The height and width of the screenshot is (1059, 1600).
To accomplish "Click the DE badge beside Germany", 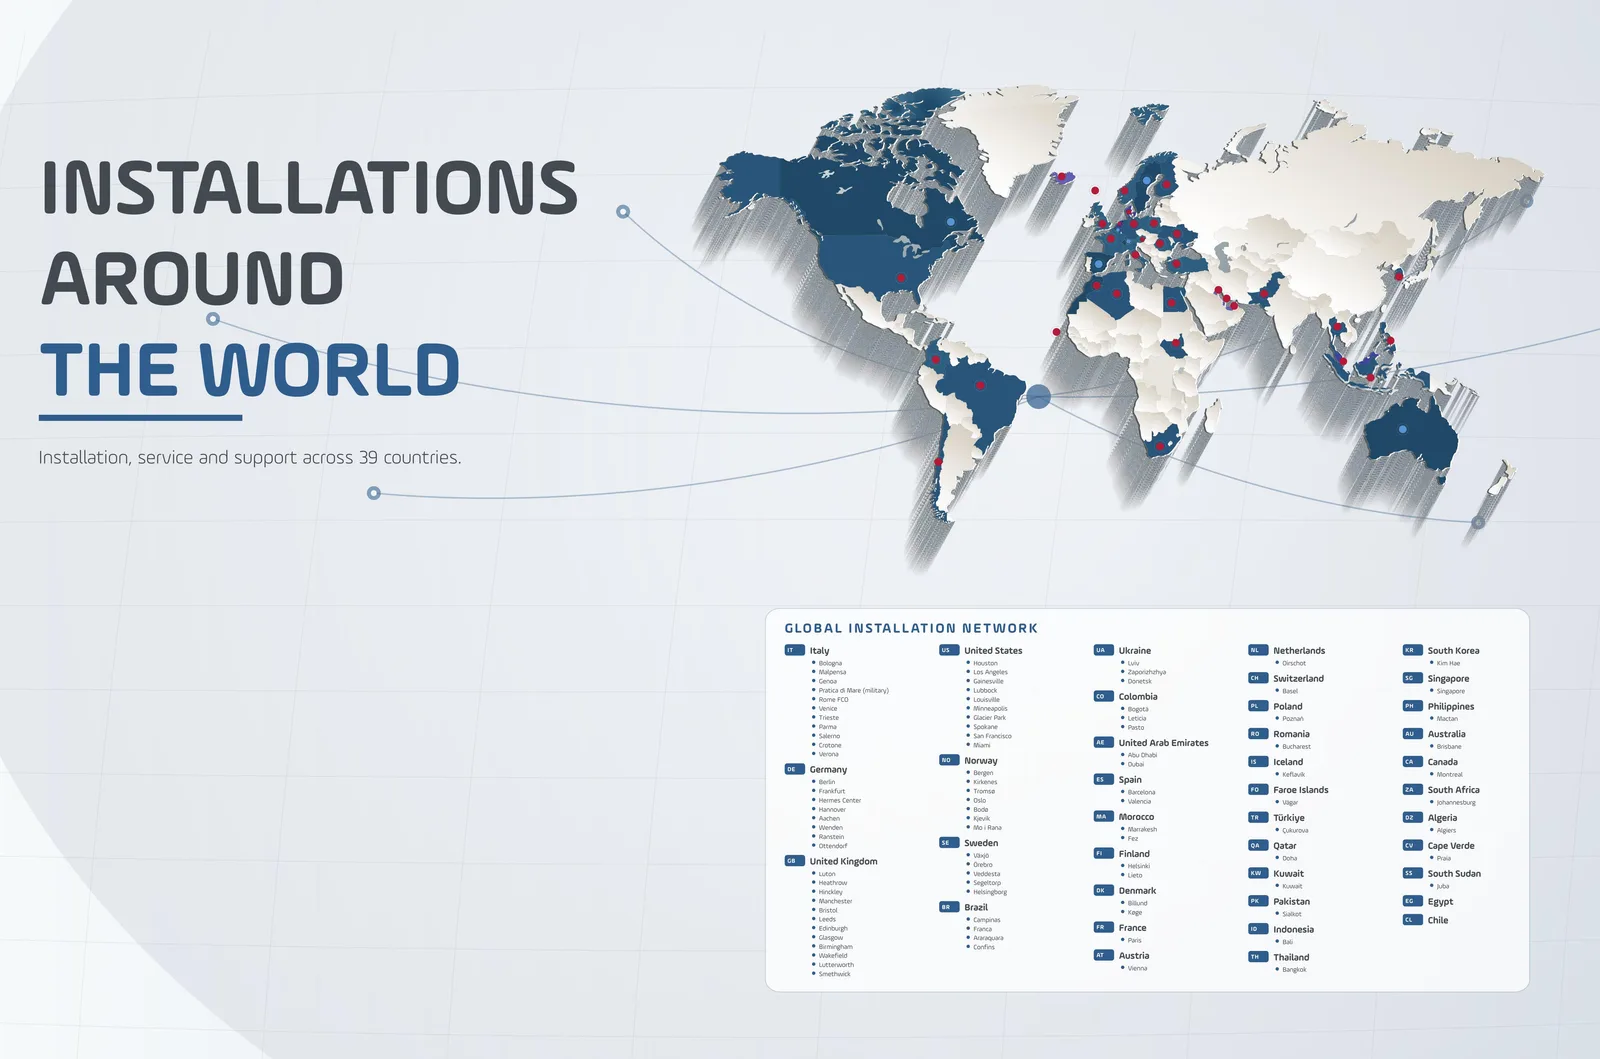I will click(794, 769).
